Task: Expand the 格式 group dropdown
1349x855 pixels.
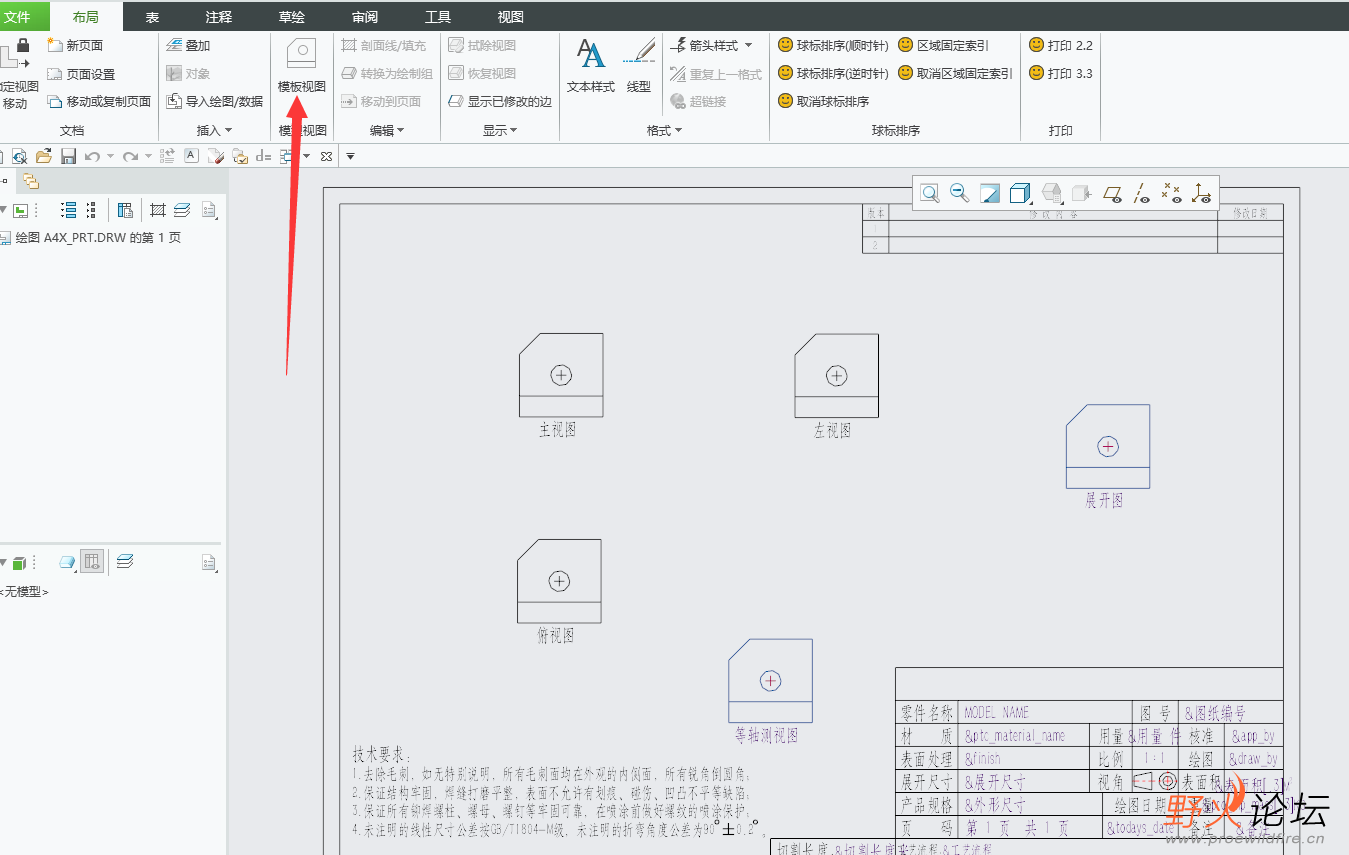Action: [664, 130]
